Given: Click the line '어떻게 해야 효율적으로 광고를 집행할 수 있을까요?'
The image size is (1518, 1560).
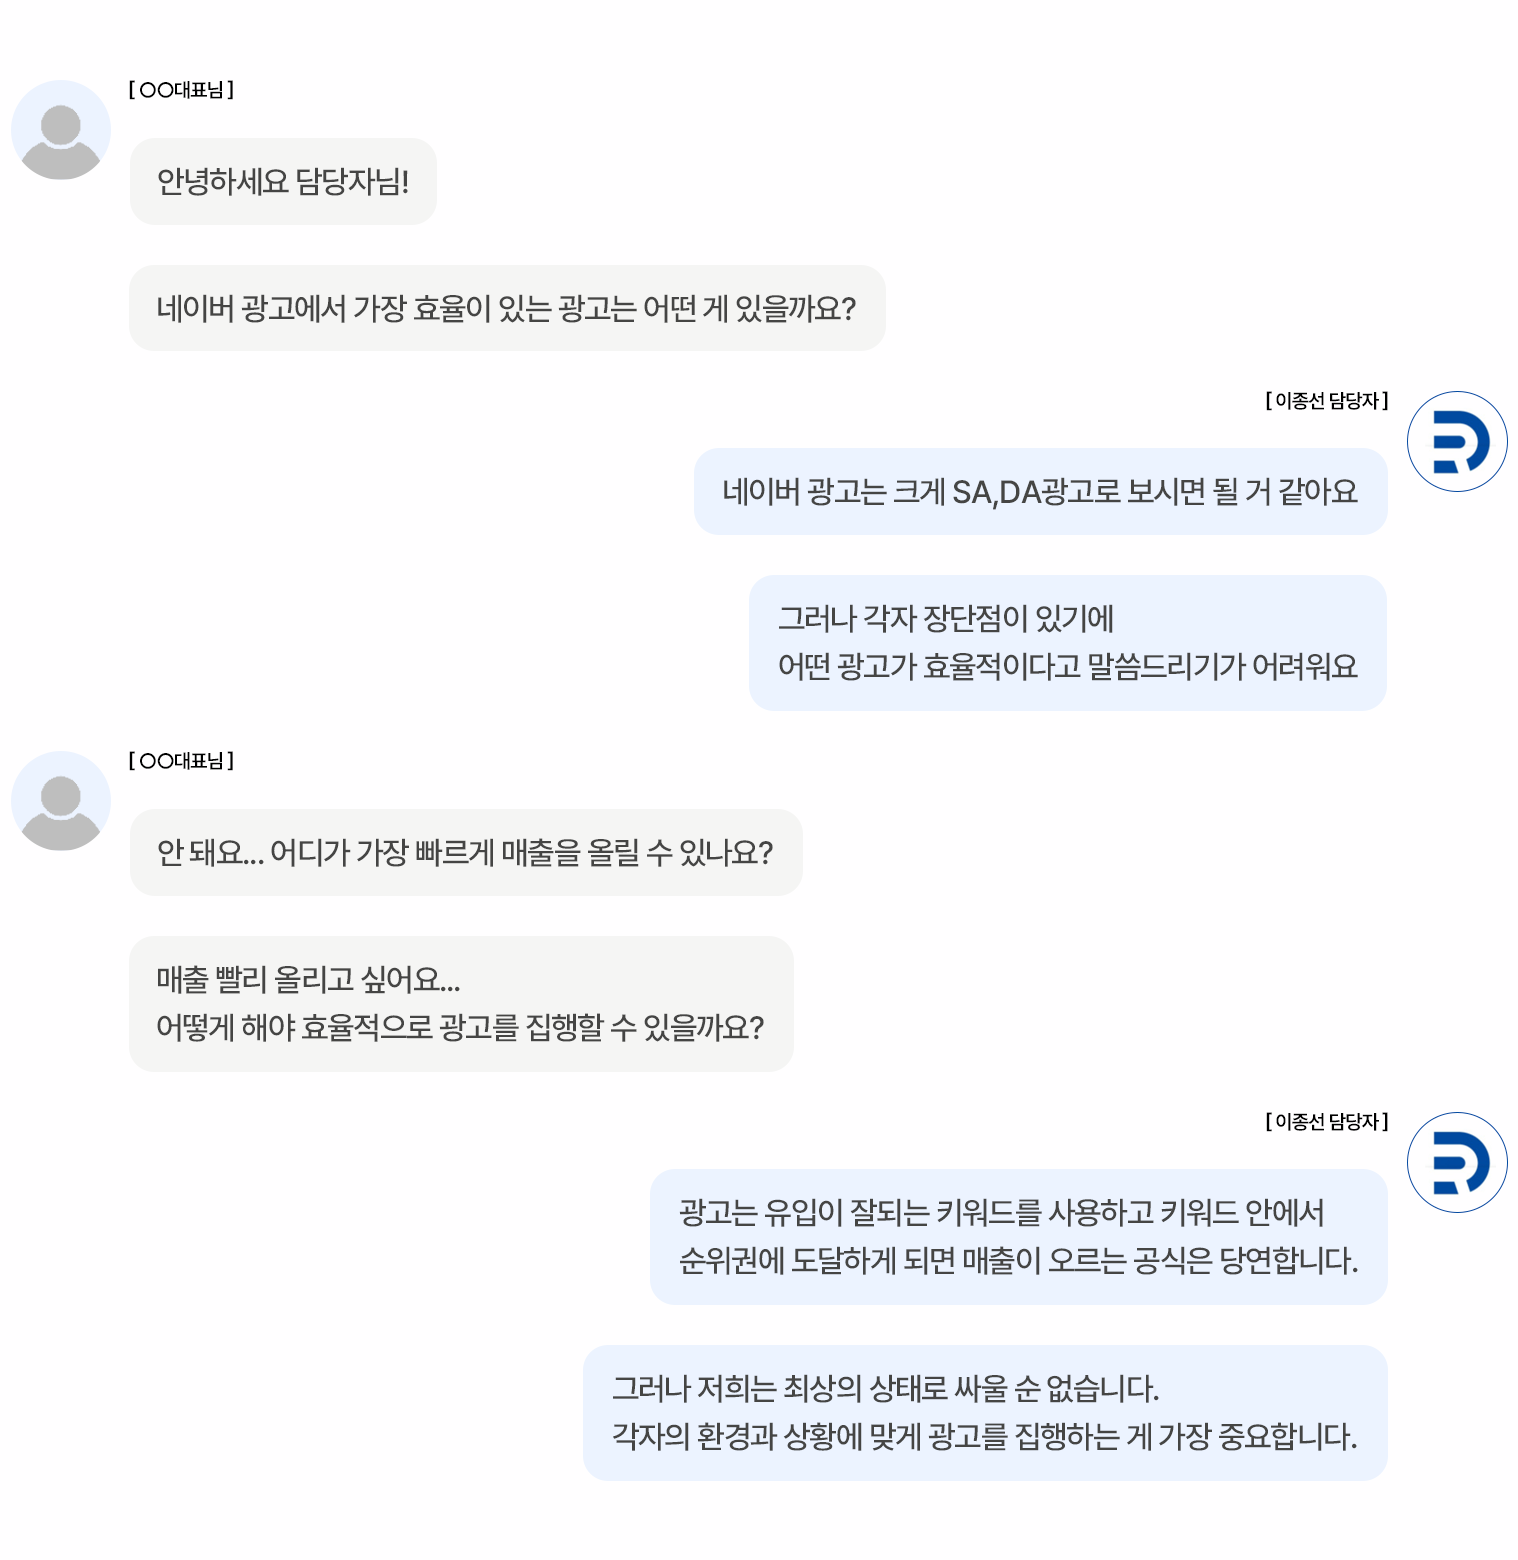Looking at the screenshot, I should pos(460,1028).
